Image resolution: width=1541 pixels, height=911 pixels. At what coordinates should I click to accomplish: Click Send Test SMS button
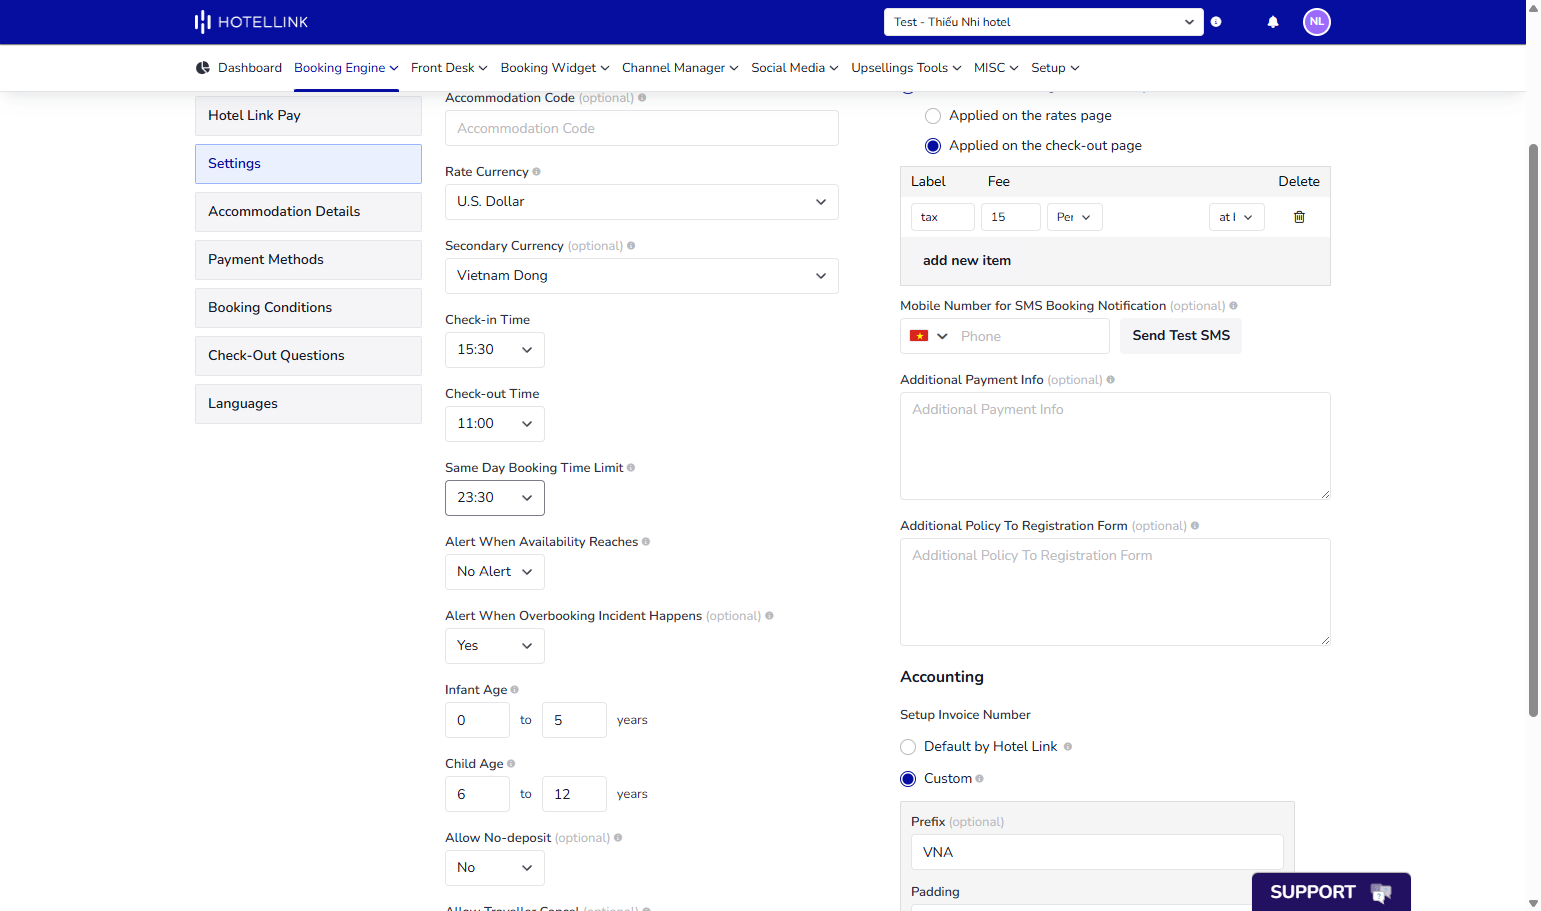pos(1181,336)
